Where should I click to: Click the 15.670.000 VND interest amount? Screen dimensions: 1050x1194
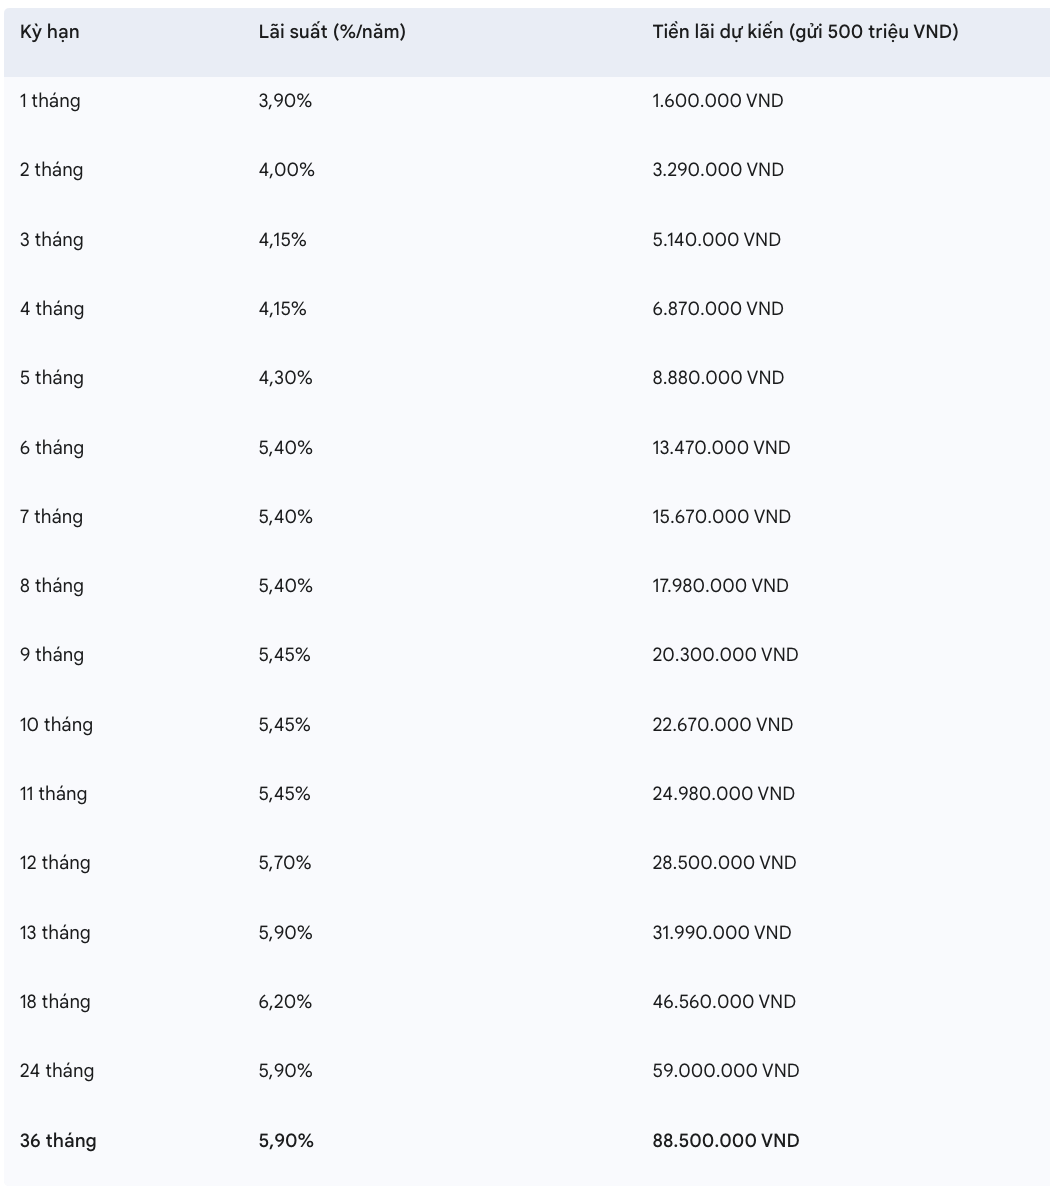pos(721,517)
